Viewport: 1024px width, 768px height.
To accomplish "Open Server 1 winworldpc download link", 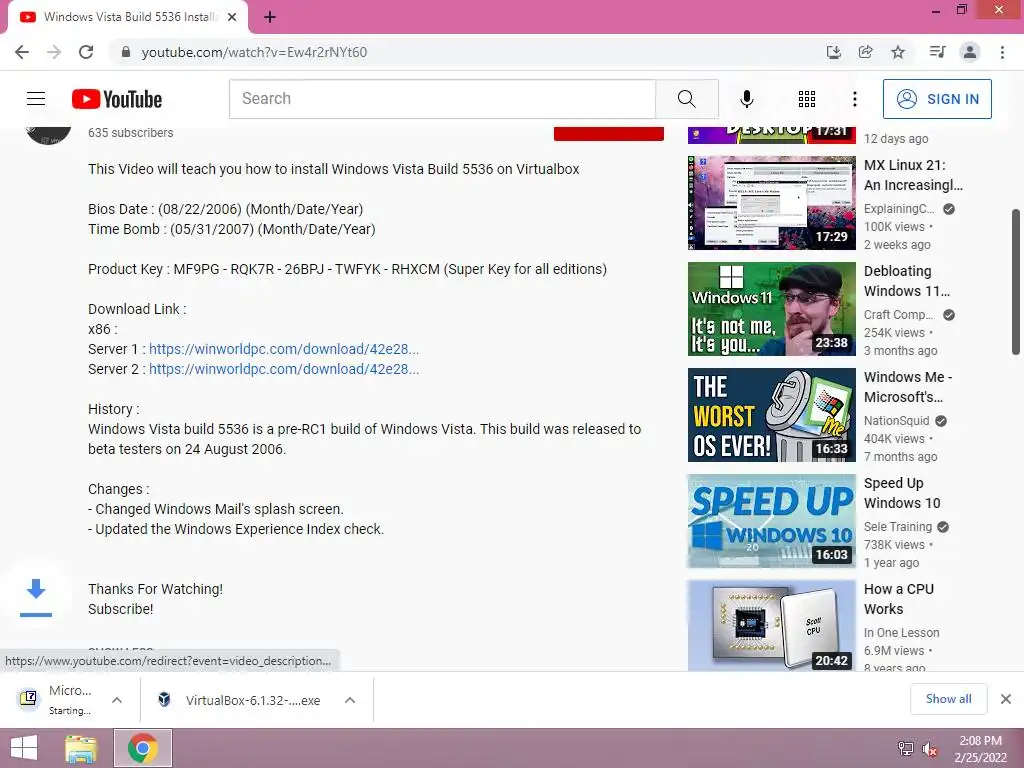I will pos(284,349).
